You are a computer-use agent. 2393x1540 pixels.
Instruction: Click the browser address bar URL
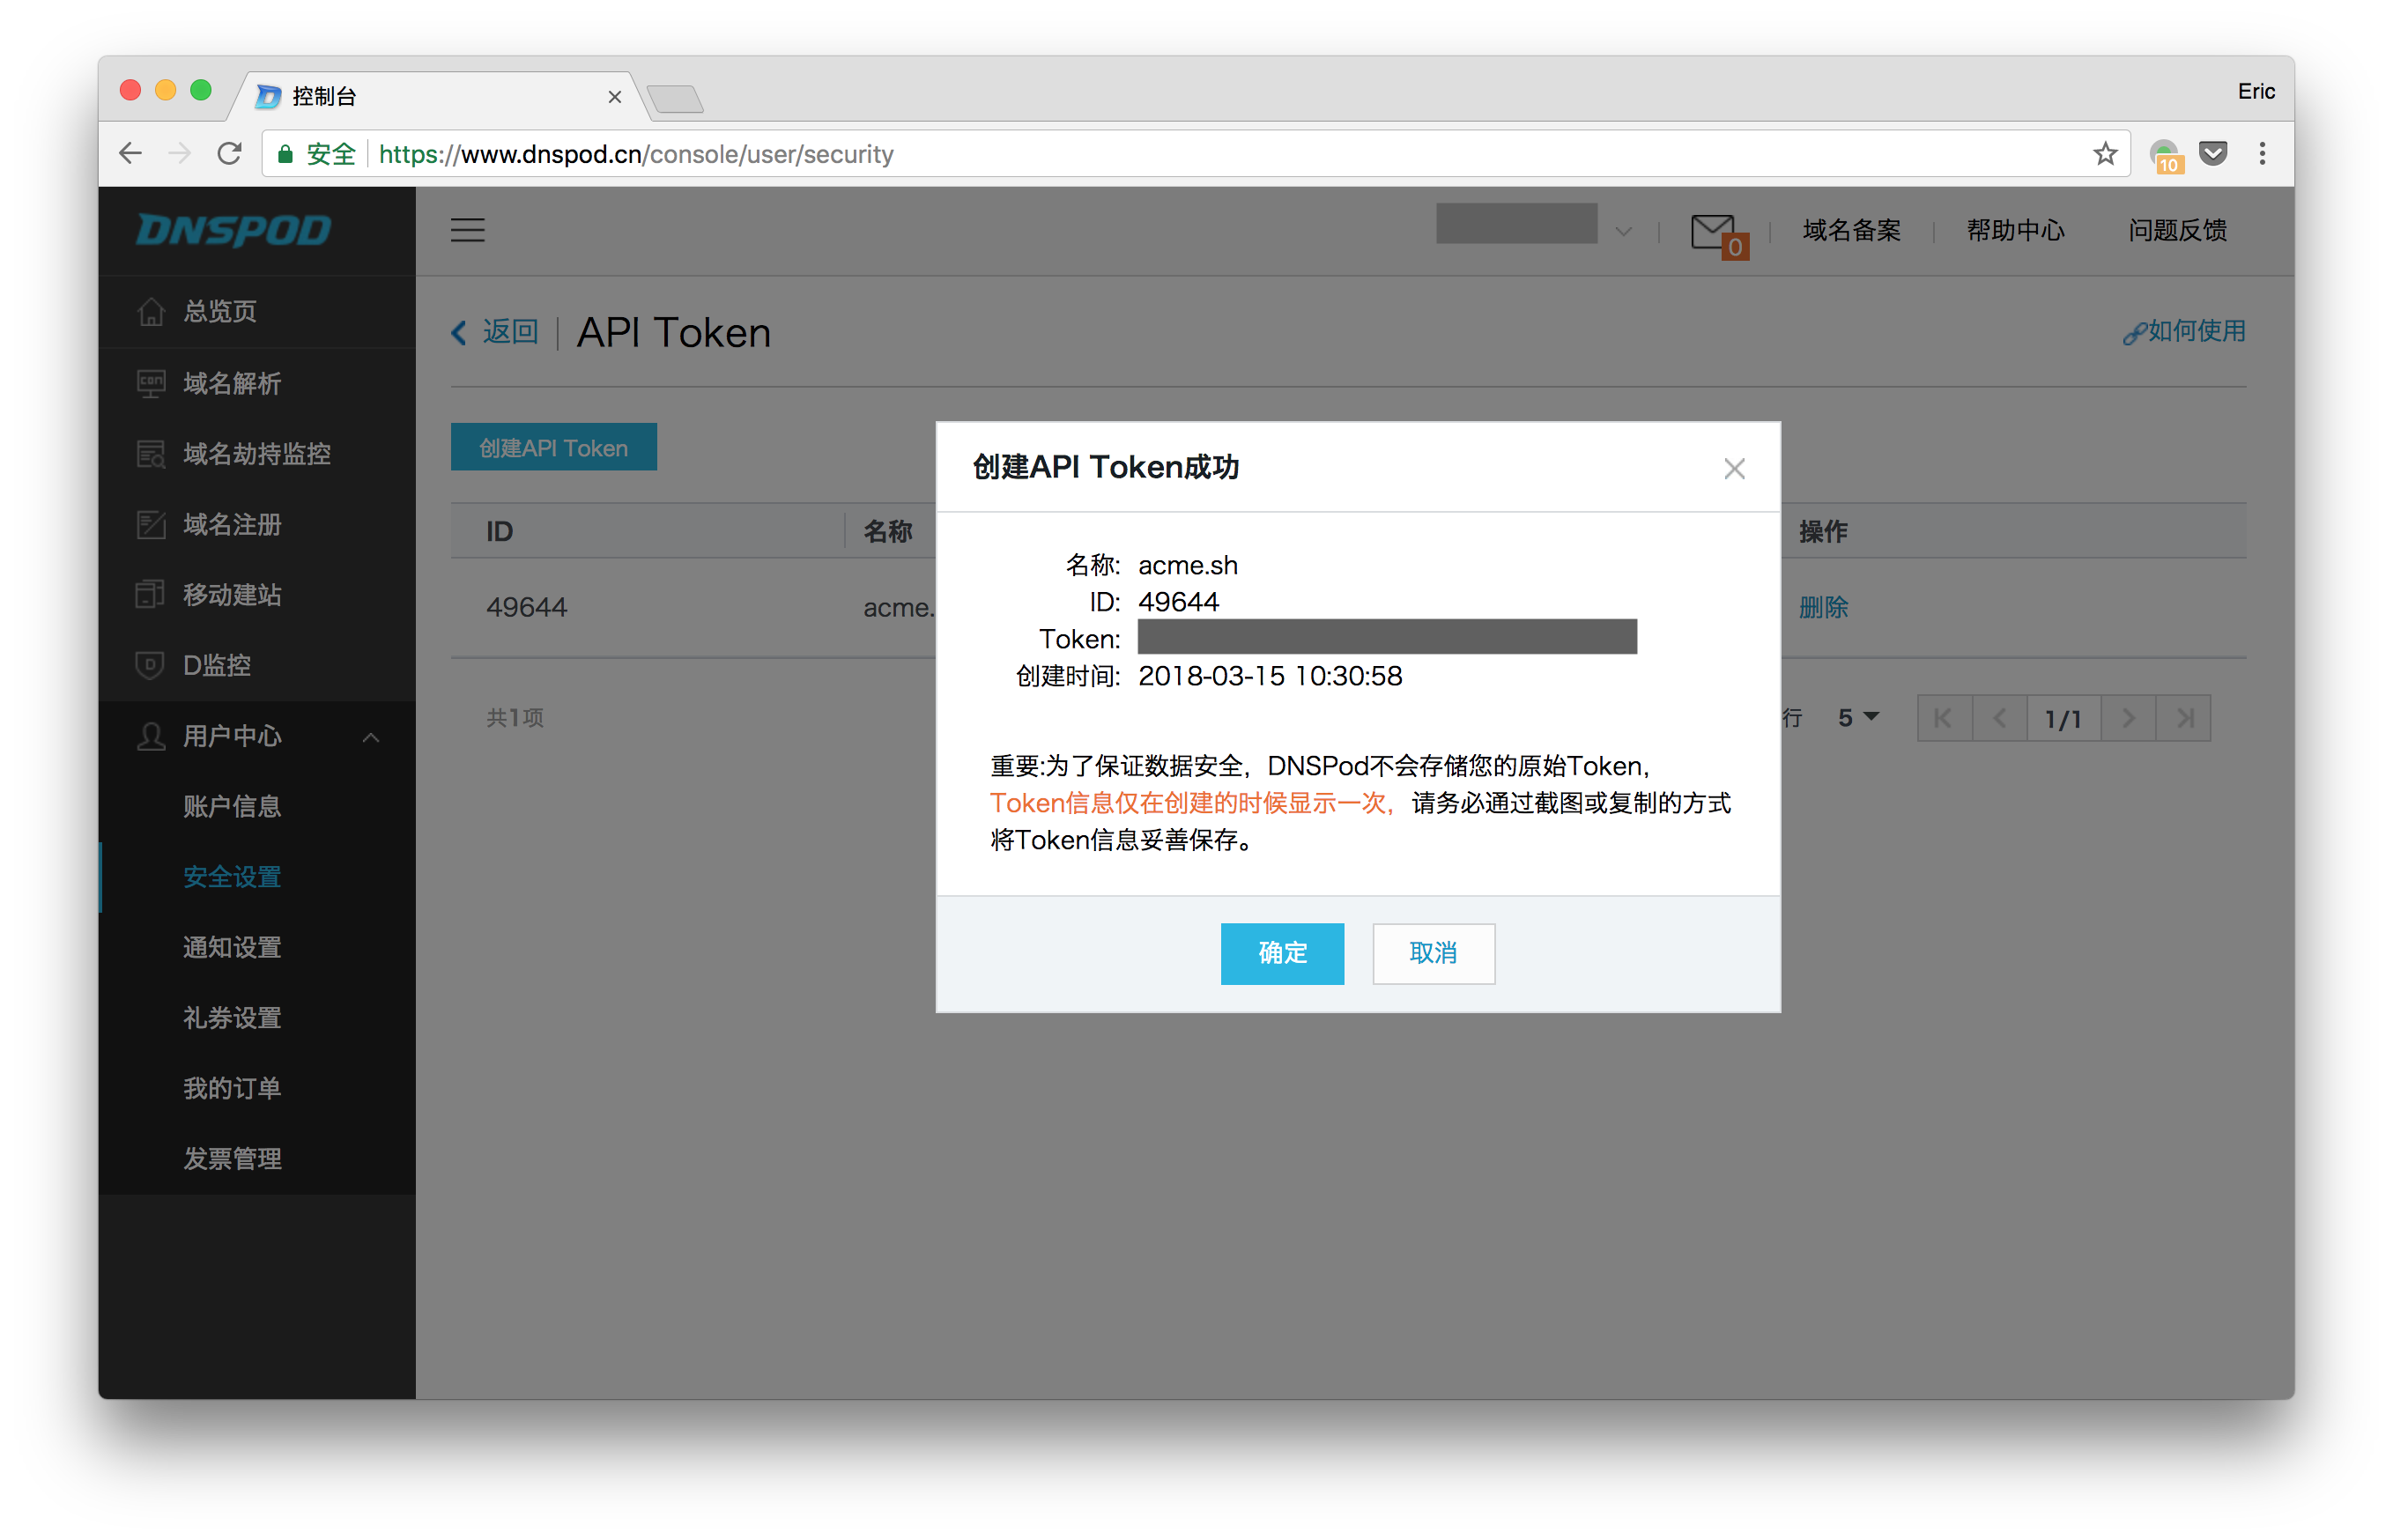[636, 154]
